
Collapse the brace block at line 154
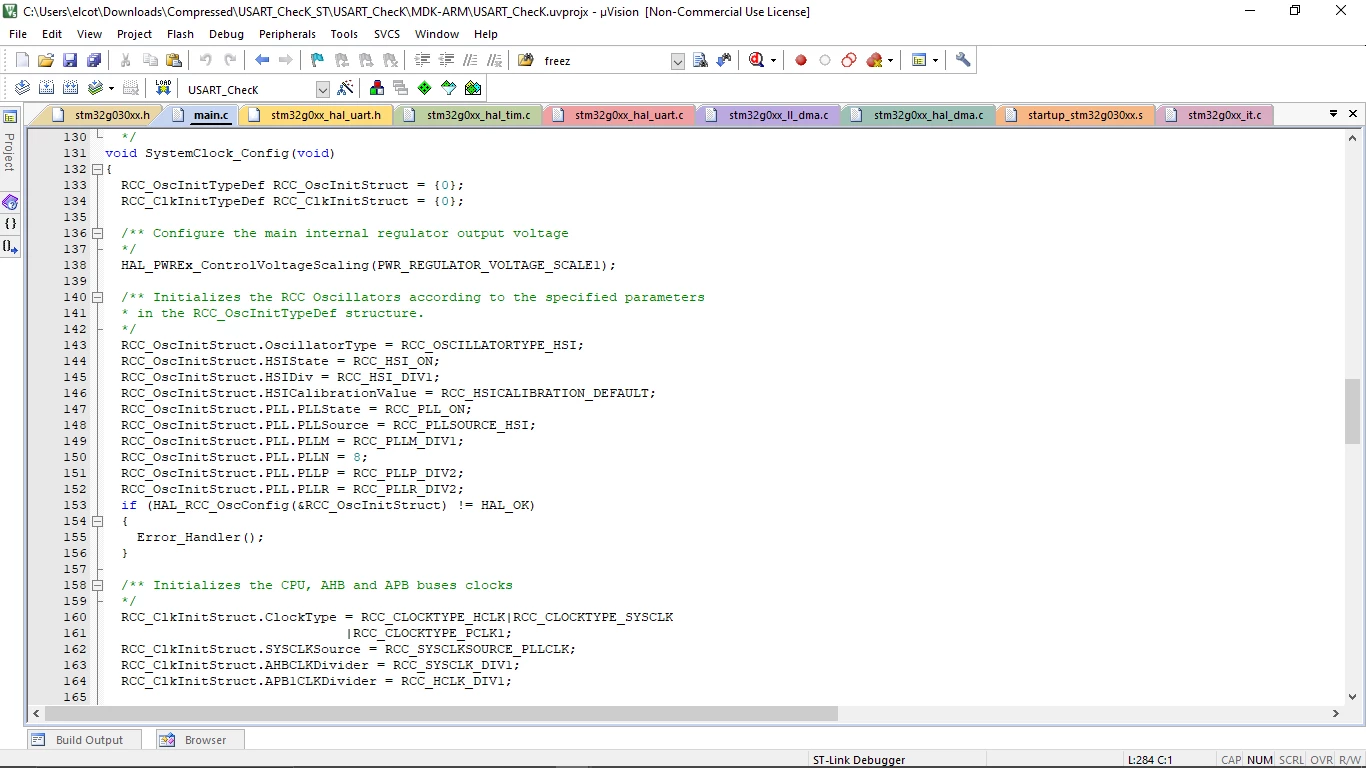pos(97,521)
